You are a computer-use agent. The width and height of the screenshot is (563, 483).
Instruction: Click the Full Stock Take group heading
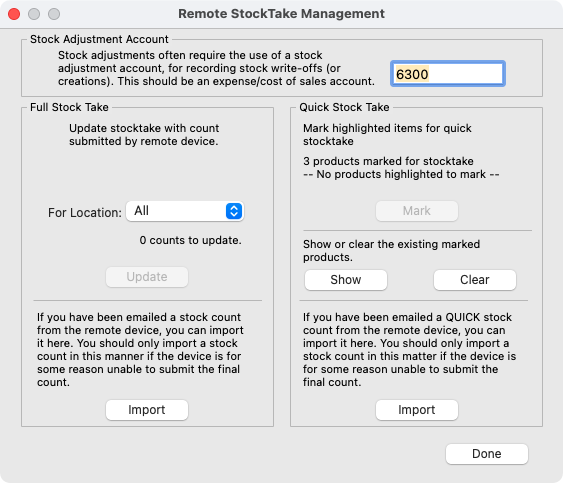coord(69,107)
